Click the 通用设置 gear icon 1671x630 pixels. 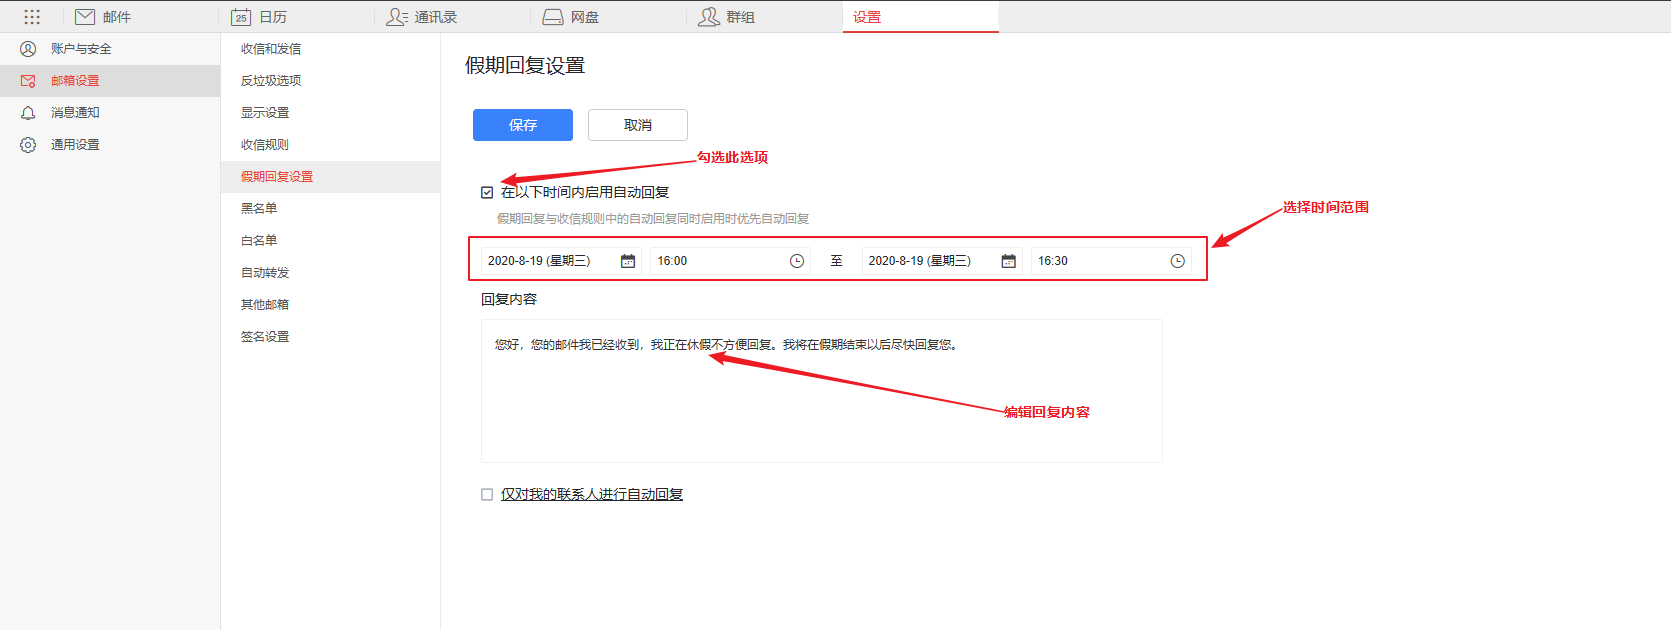coord(28,145)
